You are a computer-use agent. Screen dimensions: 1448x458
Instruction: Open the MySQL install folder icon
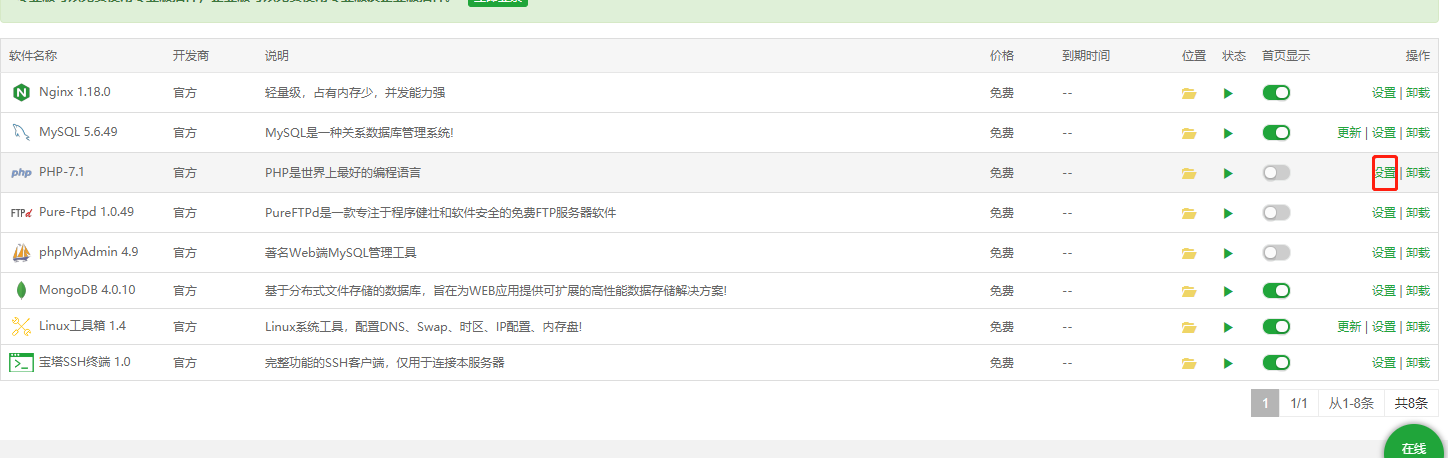1189,133
